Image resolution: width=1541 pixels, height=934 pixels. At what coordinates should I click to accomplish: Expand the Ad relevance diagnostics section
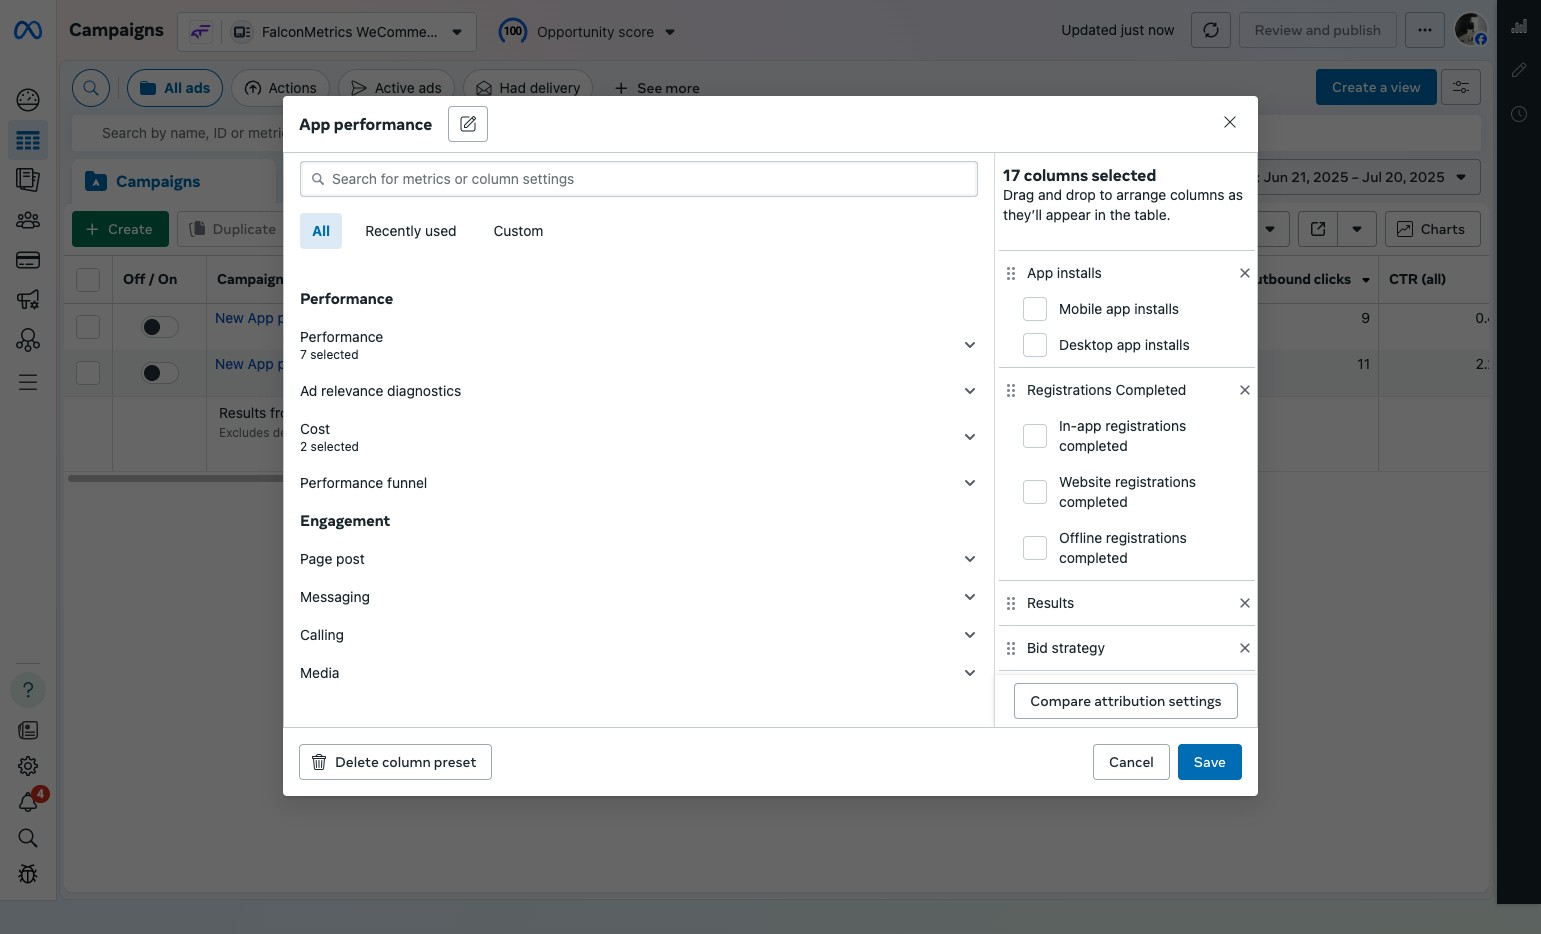(x=969, y=391)
